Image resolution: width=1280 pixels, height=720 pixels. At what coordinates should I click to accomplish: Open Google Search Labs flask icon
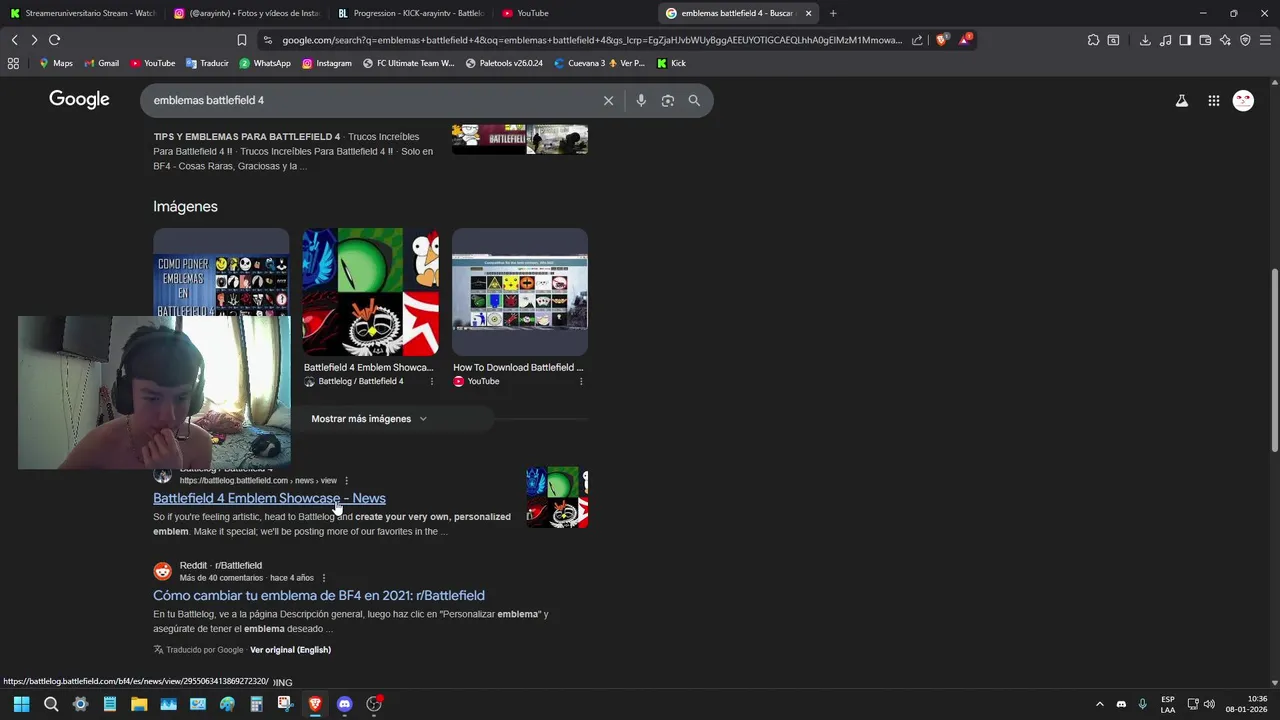(1182, 100)
